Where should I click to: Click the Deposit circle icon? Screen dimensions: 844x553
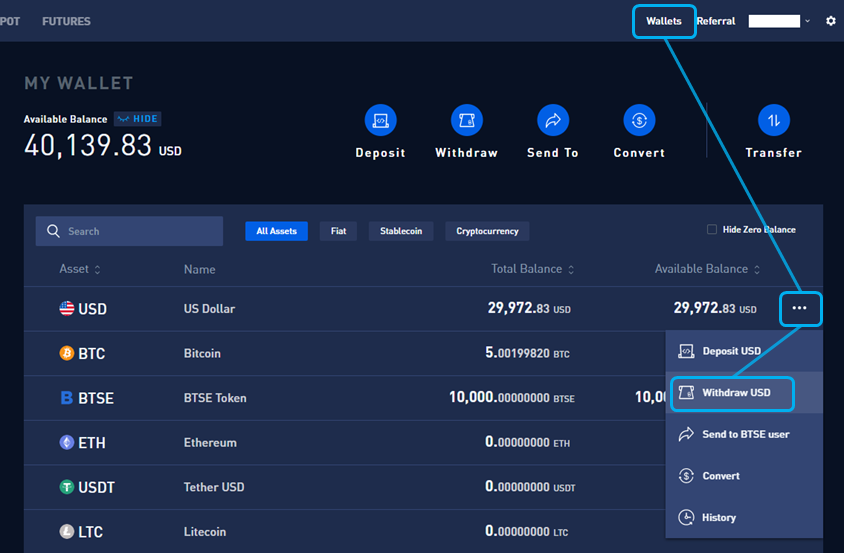[x=381, y=120]
